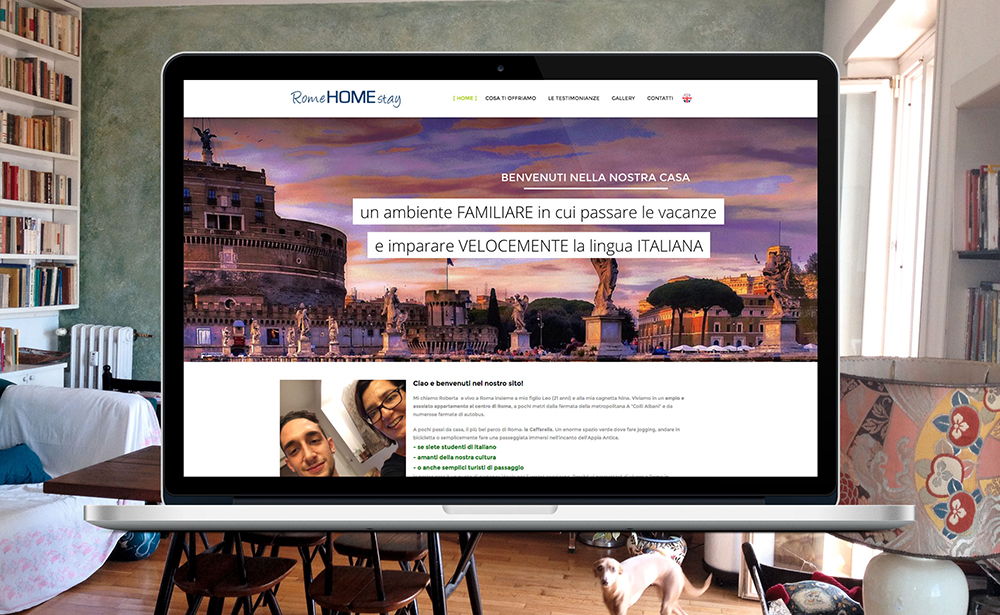Select the GALLERY menu item
The width and height of the screenshot is (1000, 615).
[x=623, y=98]
